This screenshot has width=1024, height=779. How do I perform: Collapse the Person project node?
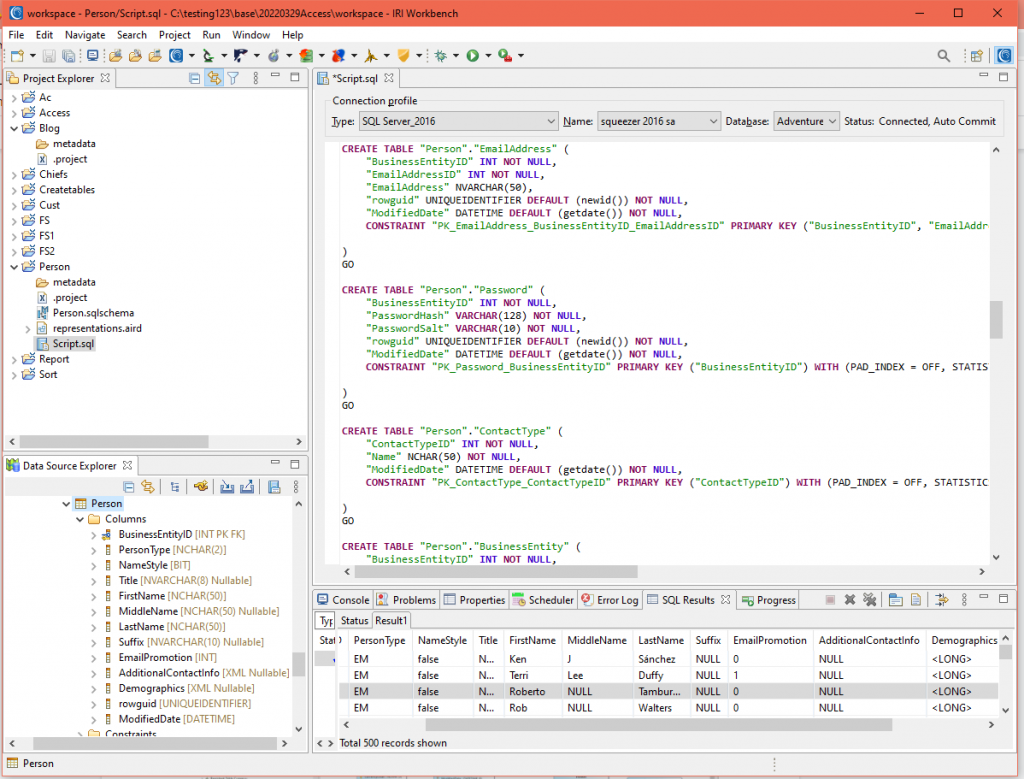(14, 266)
